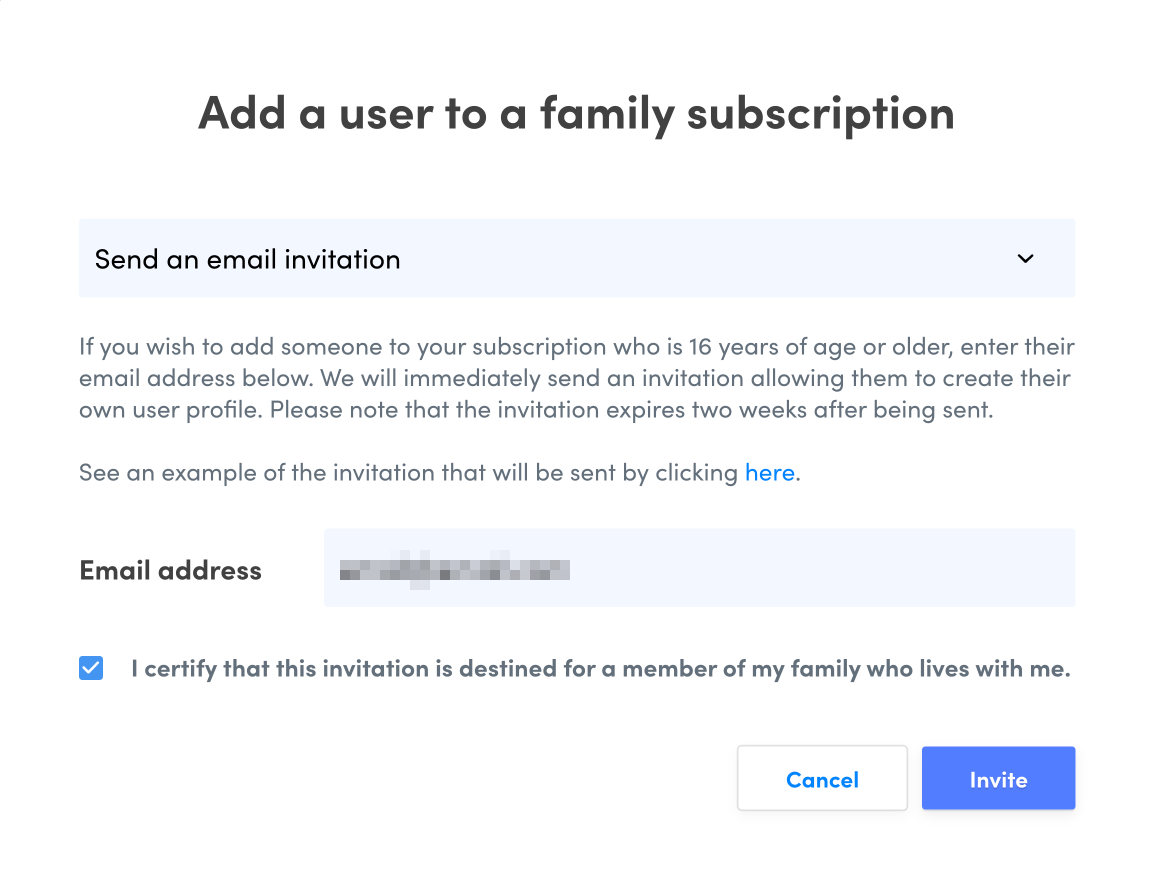The image size is (1152, 888).
Task: Select the "Send an email invitation" option text
Action: click(248, 260)
